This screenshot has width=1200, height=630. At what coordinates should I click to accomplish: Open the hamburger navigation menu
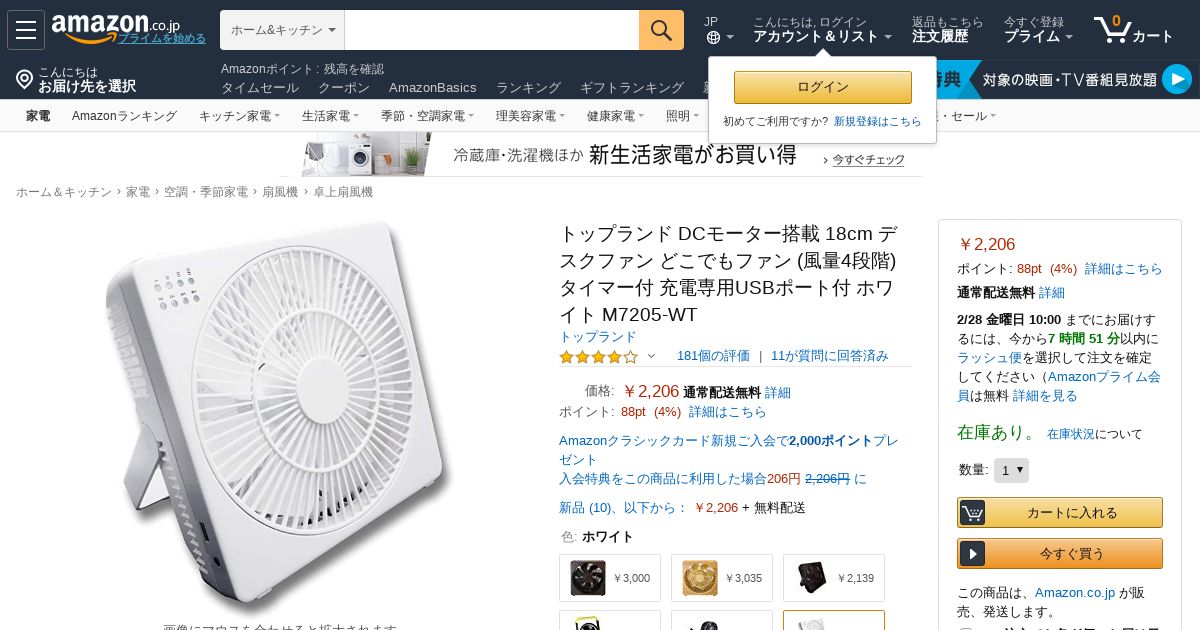[x=26, y=30]
